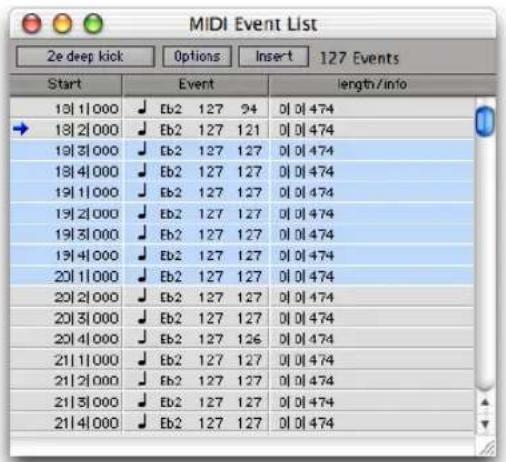Click the note icon in row 21|2|000

[142, 380]
